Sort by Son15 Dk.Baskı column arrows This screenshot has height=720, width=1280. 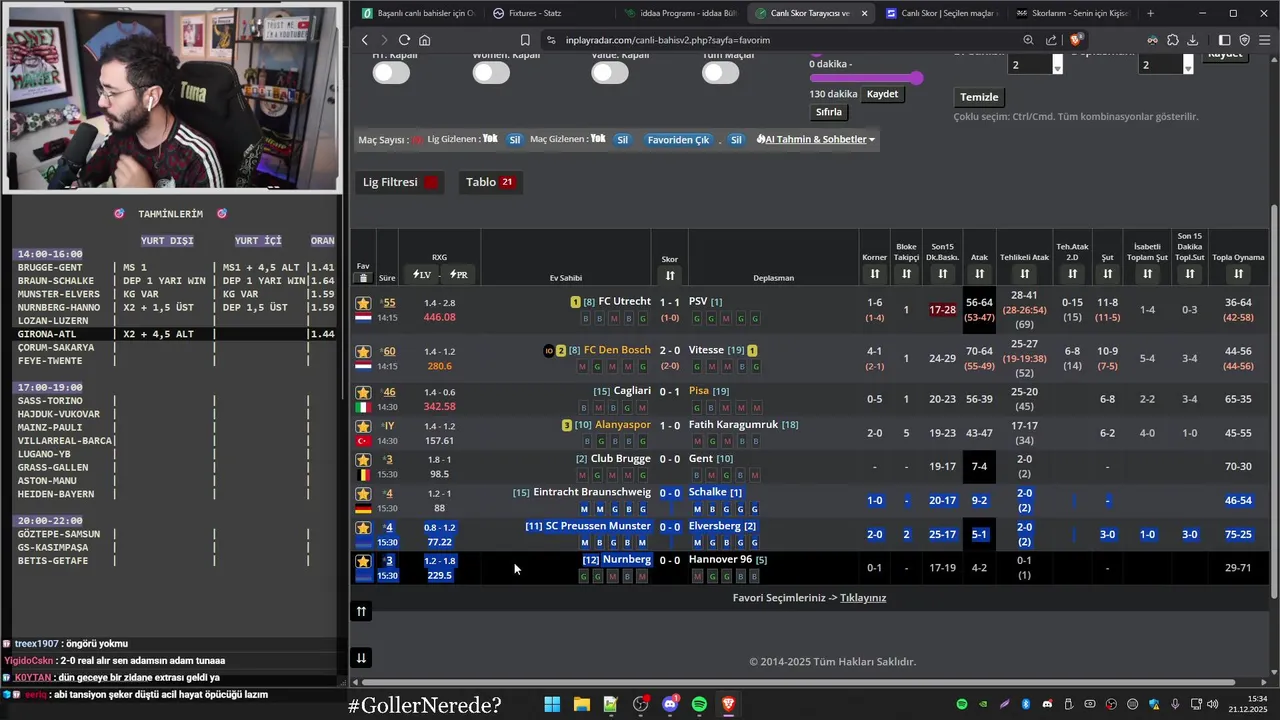coord(942,274)
